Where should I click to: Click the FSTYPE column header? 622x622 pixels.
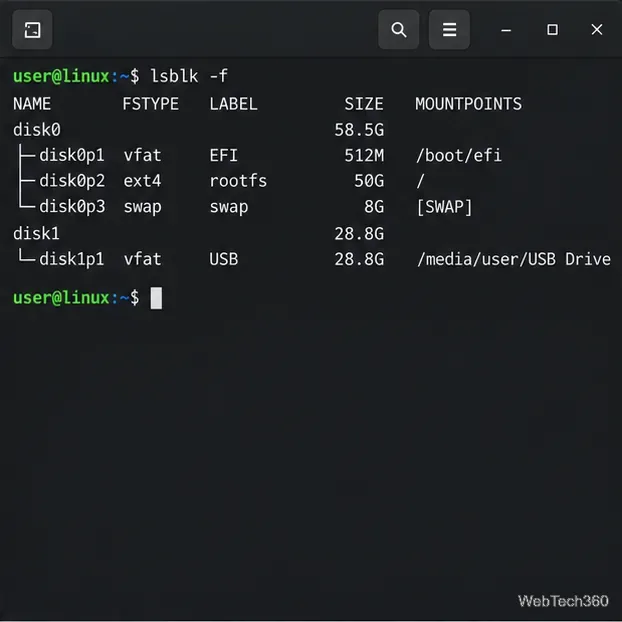pyautogui.click(x=150, y=104)
